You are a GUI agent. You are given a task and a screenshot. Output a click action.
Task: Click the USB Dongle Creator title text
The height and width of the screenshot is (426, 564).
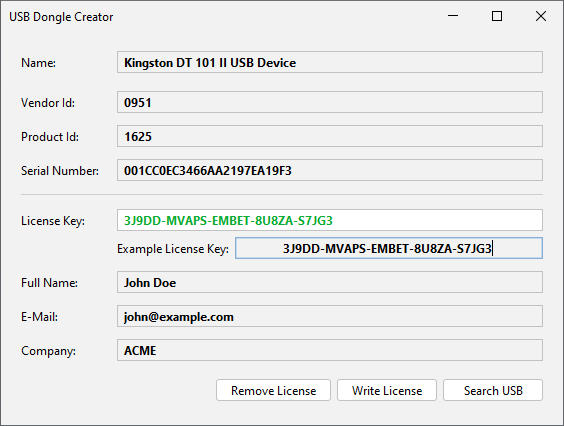click(x=61, y=17)
